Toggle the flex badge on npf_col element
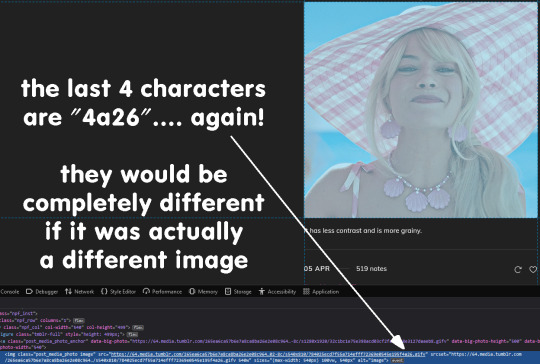Screen dimensions: 540x364 138,327
